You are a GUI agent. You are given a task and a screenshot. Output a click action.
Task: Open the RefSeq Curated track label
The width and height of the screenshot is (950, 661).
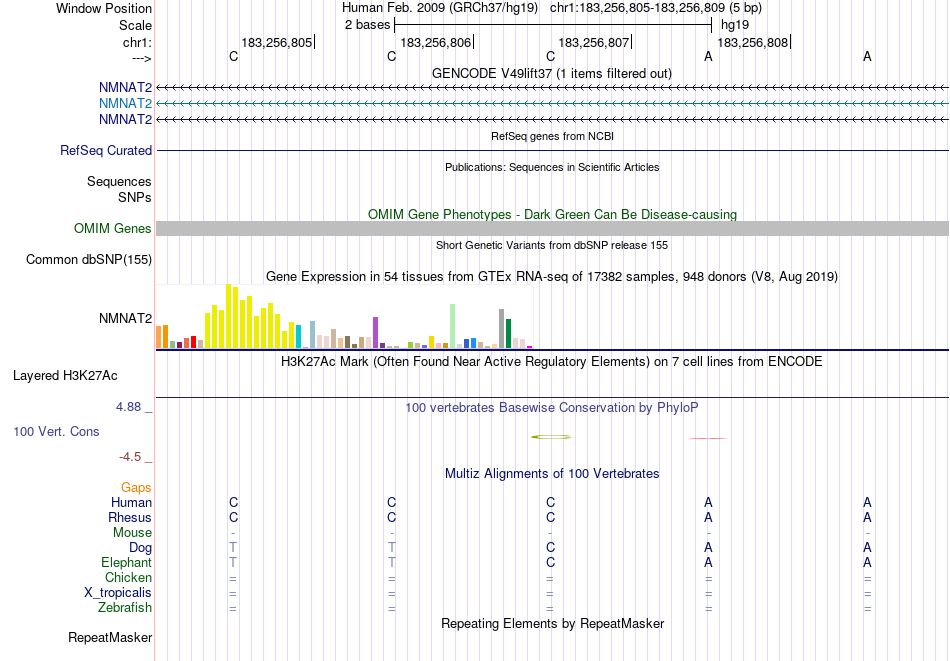pos(106,150)
